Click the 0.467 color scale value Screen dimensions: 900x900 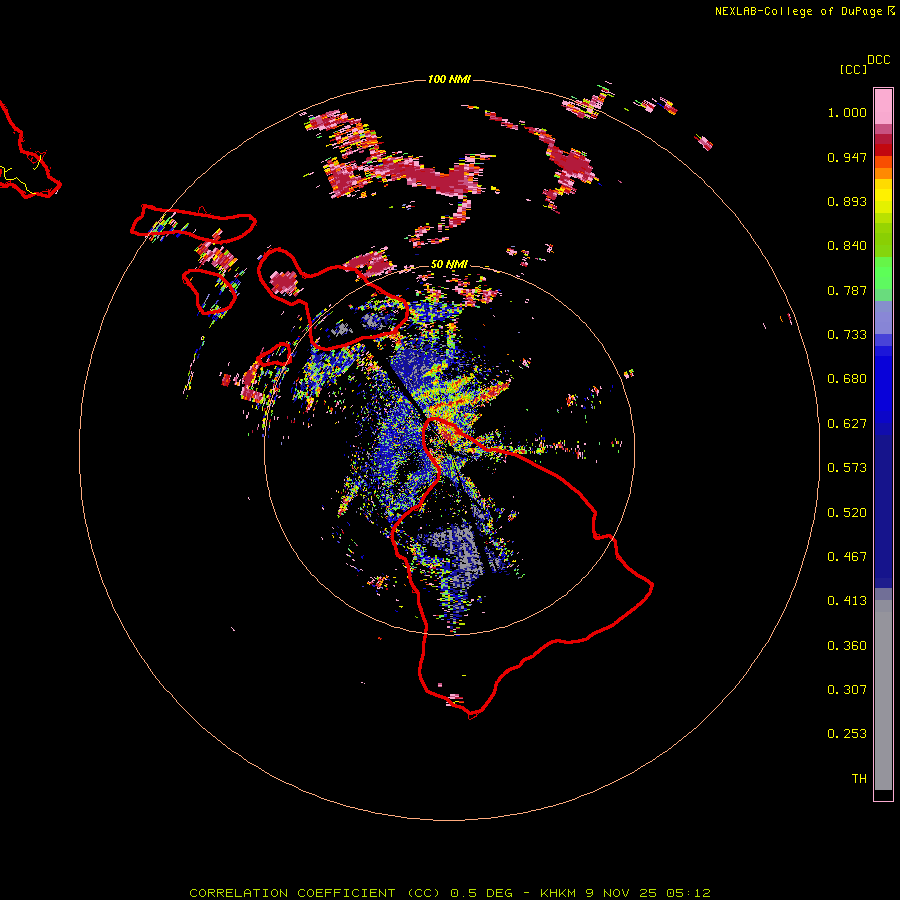click(x=847, y=557)
